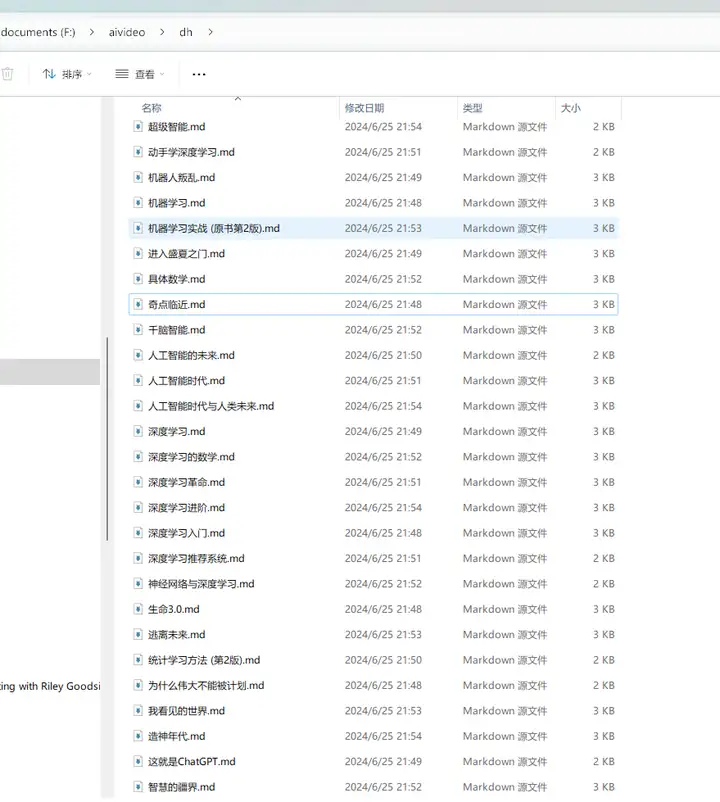Click file icon of 深度学习推荐系统.md
720x802 pixels.
[x=138, y=559]
